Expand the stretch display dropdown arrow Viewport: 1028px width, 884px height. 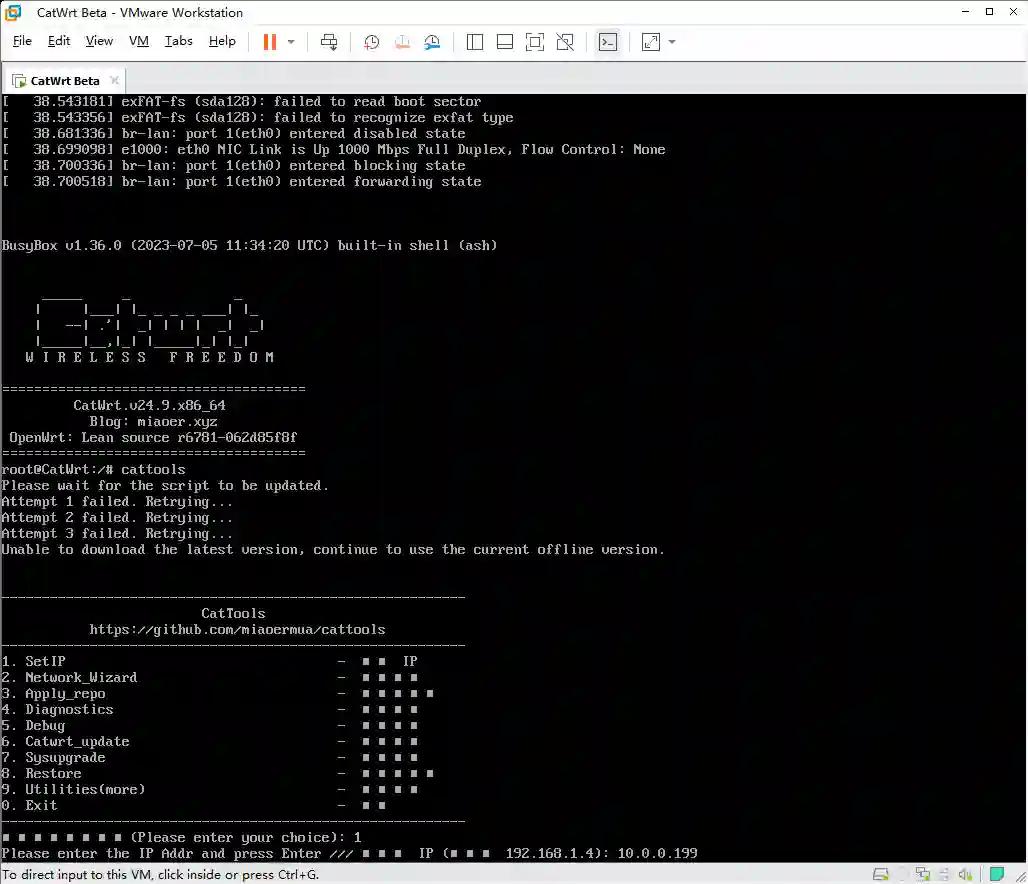pyautogui.click(x=672, y=42)
